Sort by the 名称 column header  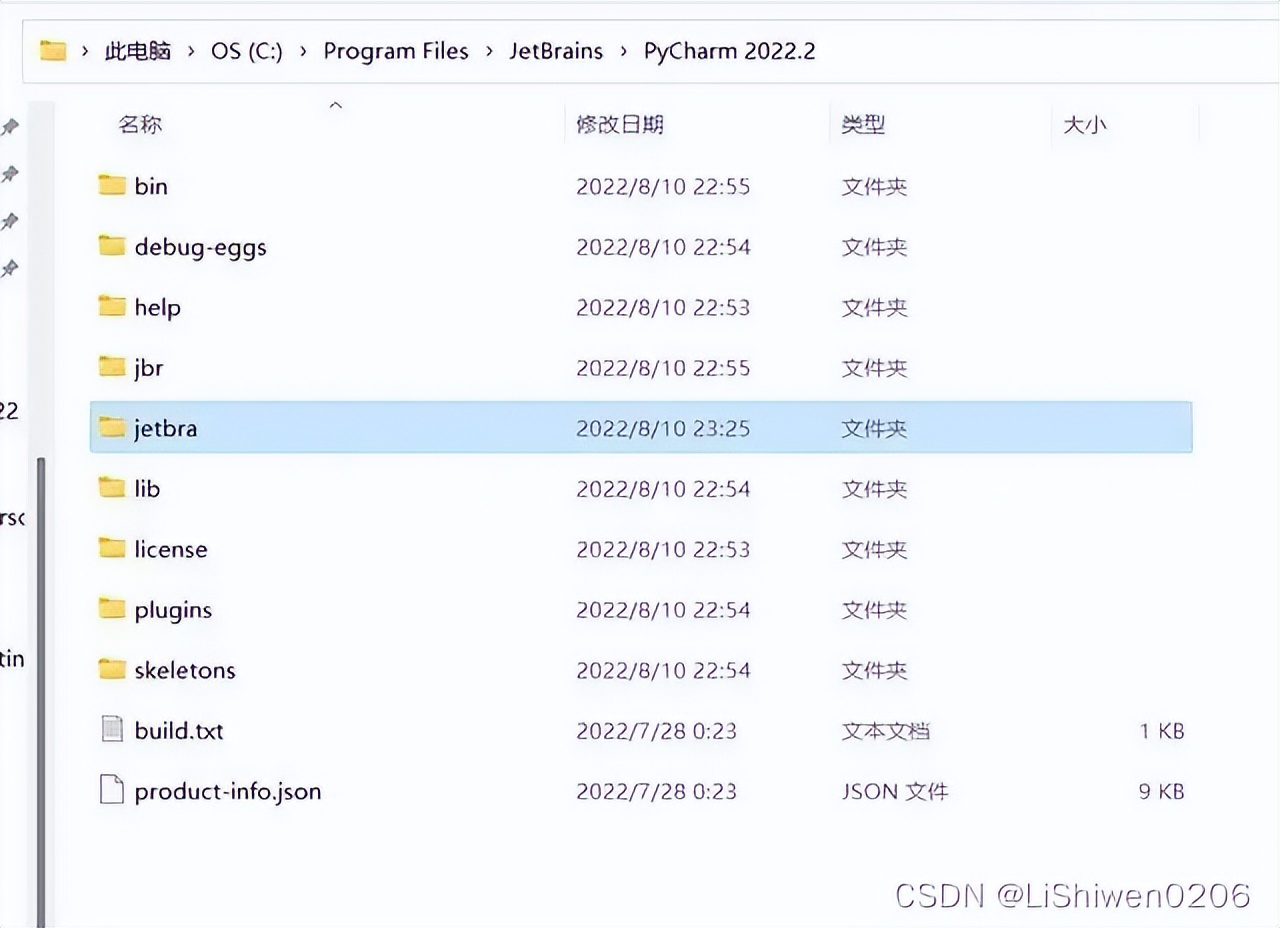click(x=140, y=125)
